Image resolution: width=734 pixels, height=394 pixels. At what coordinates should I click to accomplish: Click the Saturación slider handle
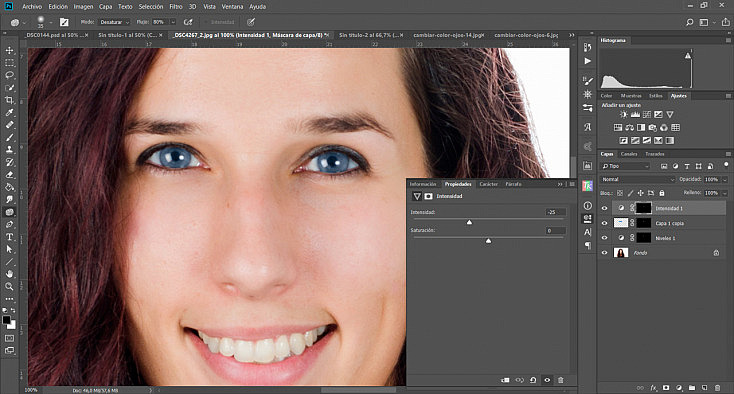(x=488, y=241)
